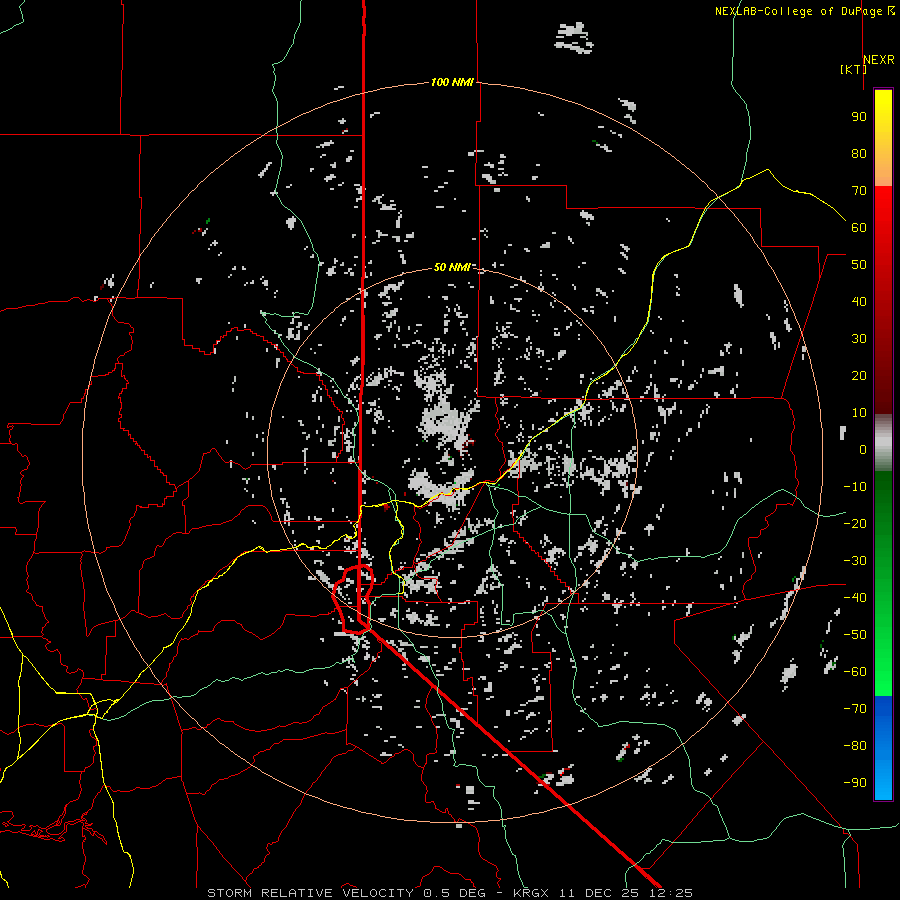Click the 60 value on the velocity scale
This screenshot has height=900, width=900.
tap(859, 228)
